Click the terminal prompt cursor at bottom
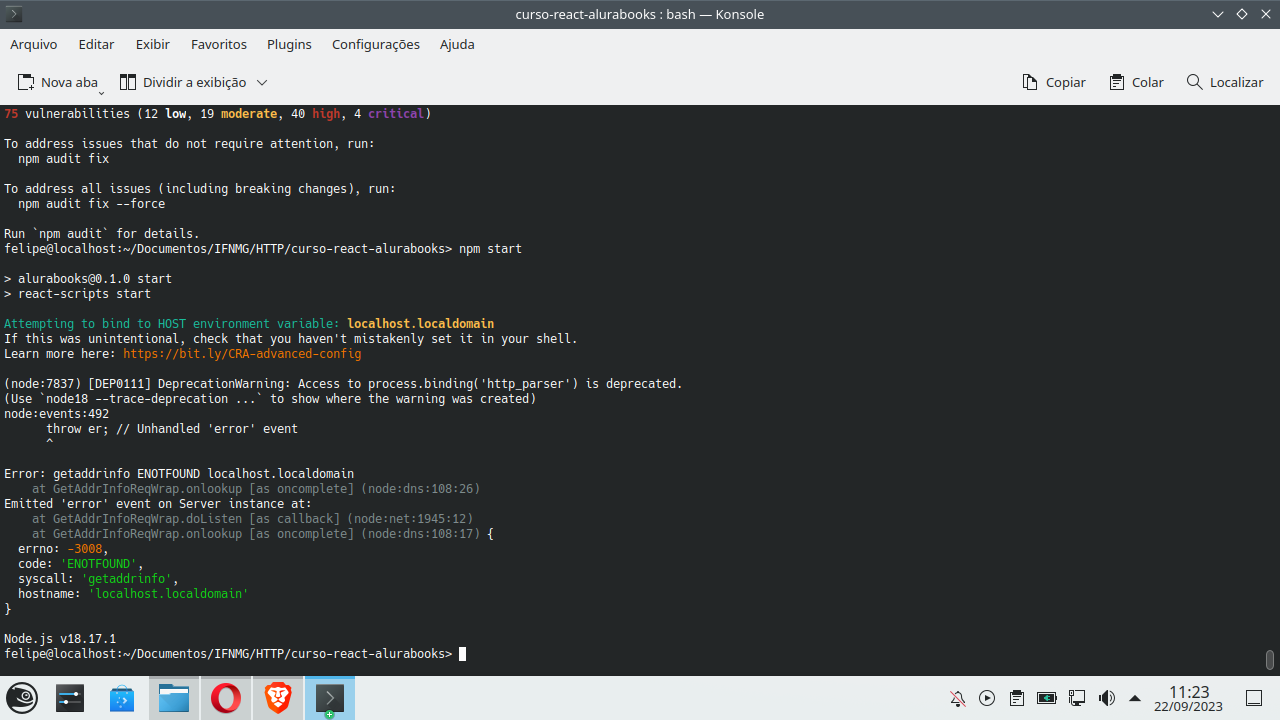The height and width of the screenshot is (720, 1280). pos(463,654)
